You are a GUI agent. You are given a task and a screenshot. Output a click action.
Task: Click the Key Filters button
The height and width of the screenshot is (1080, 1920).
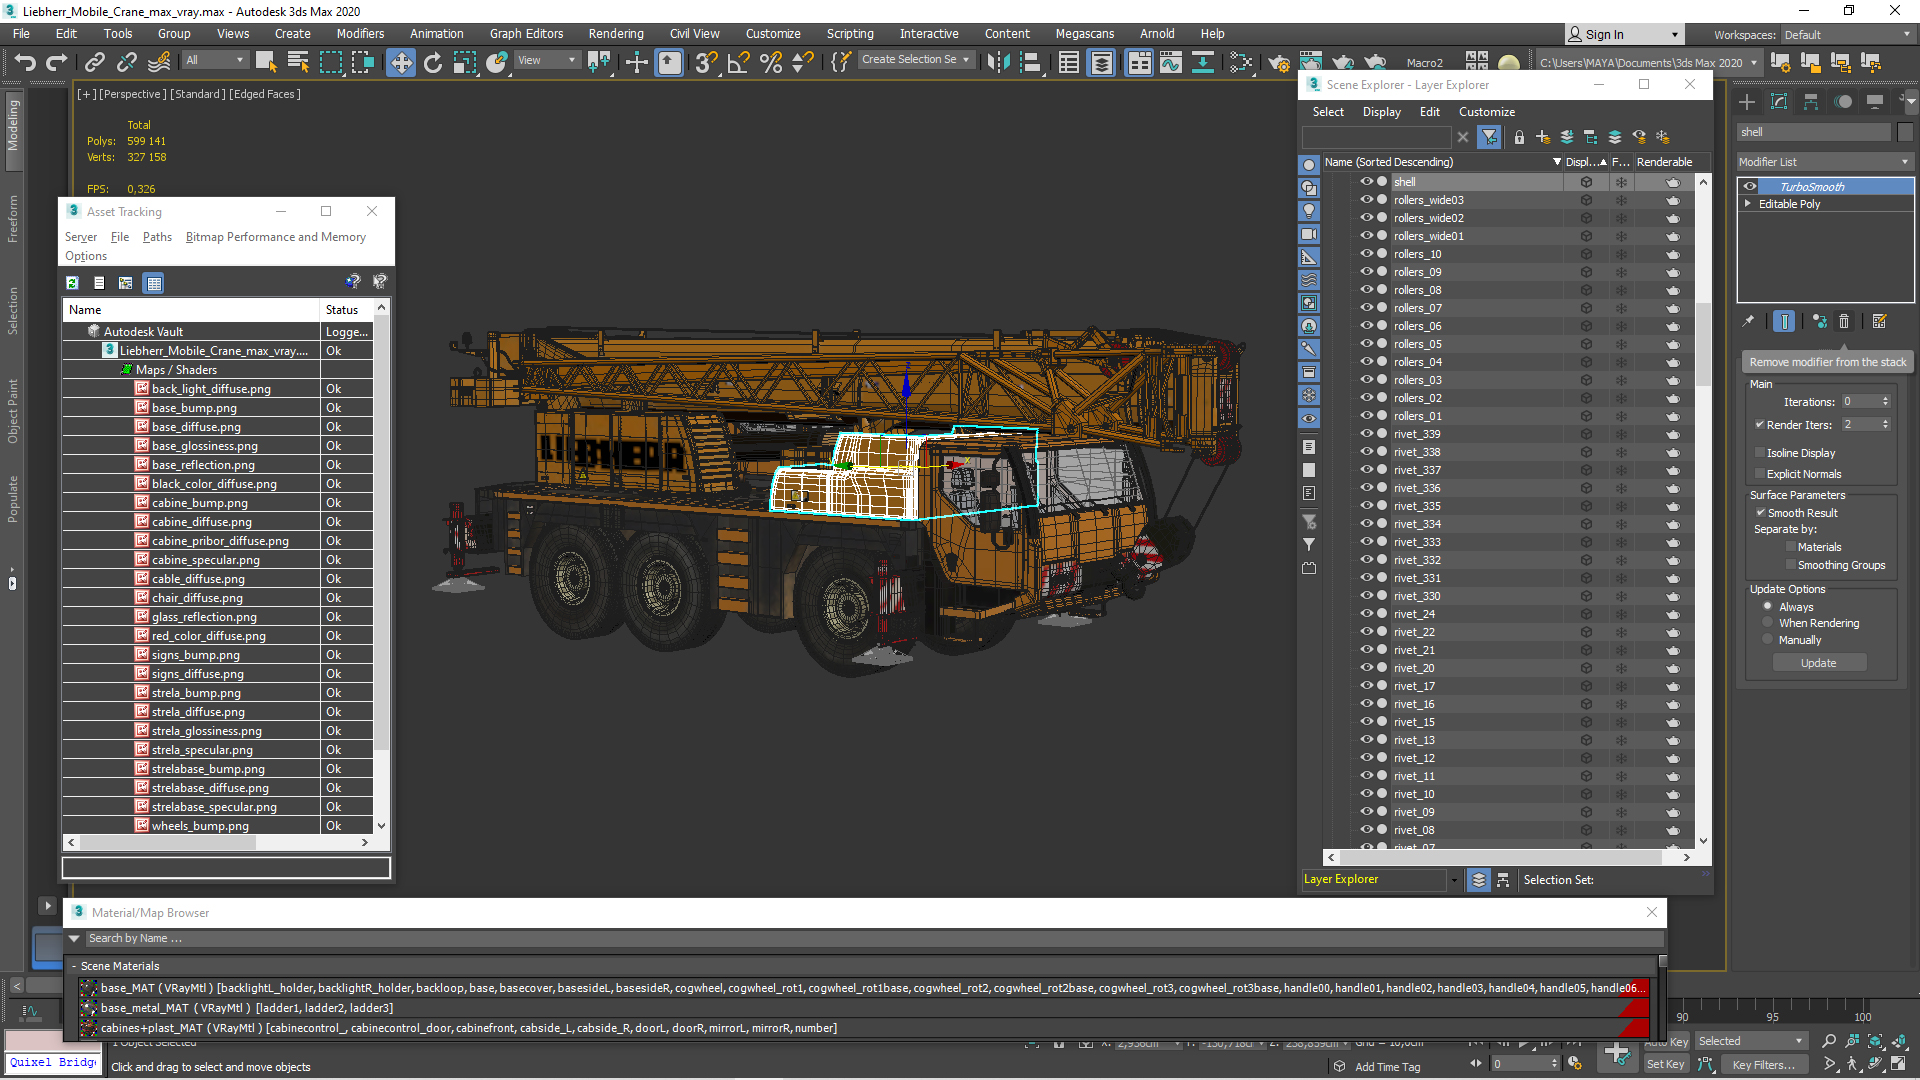coord(1763,1064)
